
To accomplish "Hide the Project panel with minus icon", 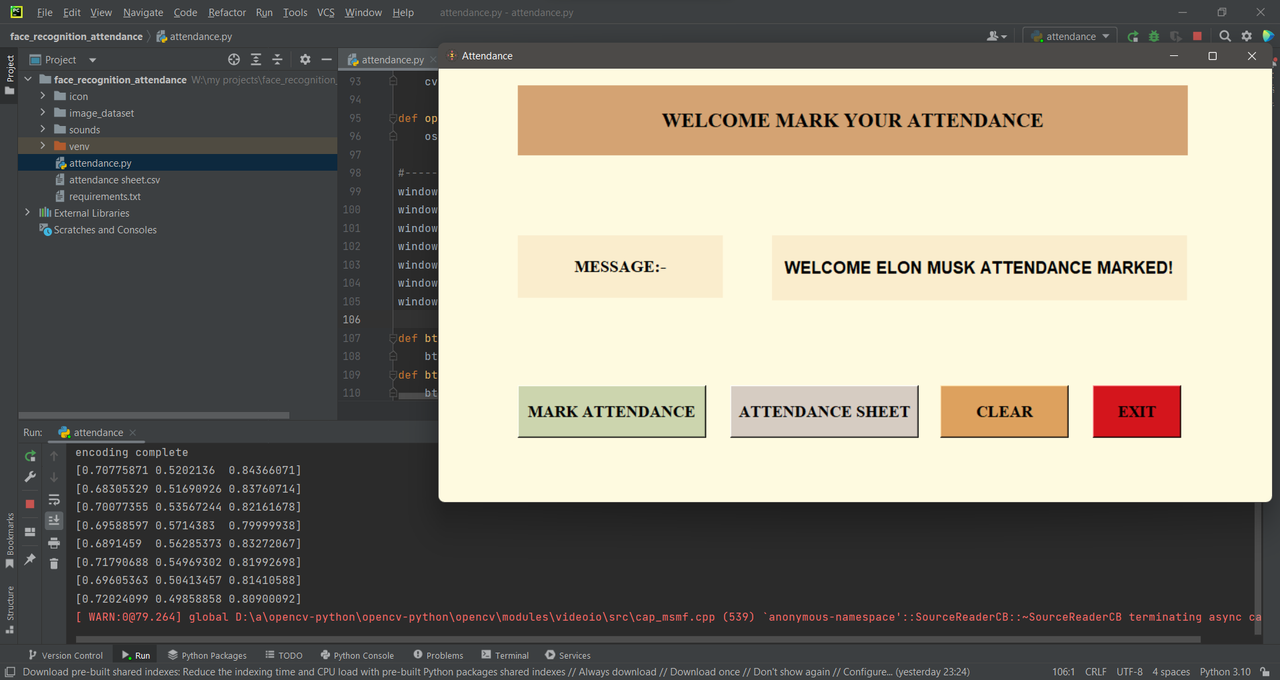I will [x=326, y=60].
